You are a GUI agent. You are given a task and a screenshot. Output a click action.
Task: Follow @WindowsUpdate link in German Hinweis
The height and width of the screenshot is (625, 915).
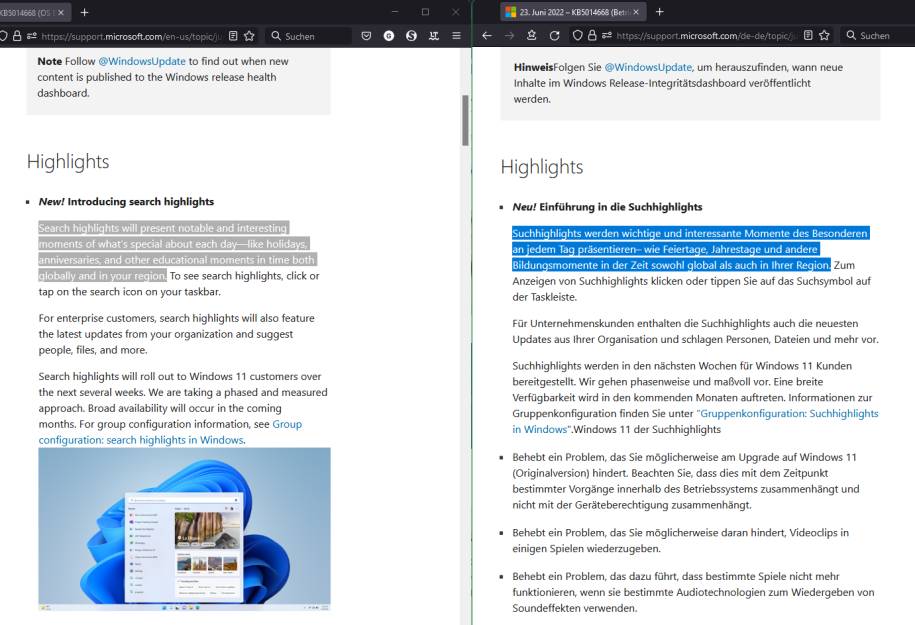click(648, 67)
